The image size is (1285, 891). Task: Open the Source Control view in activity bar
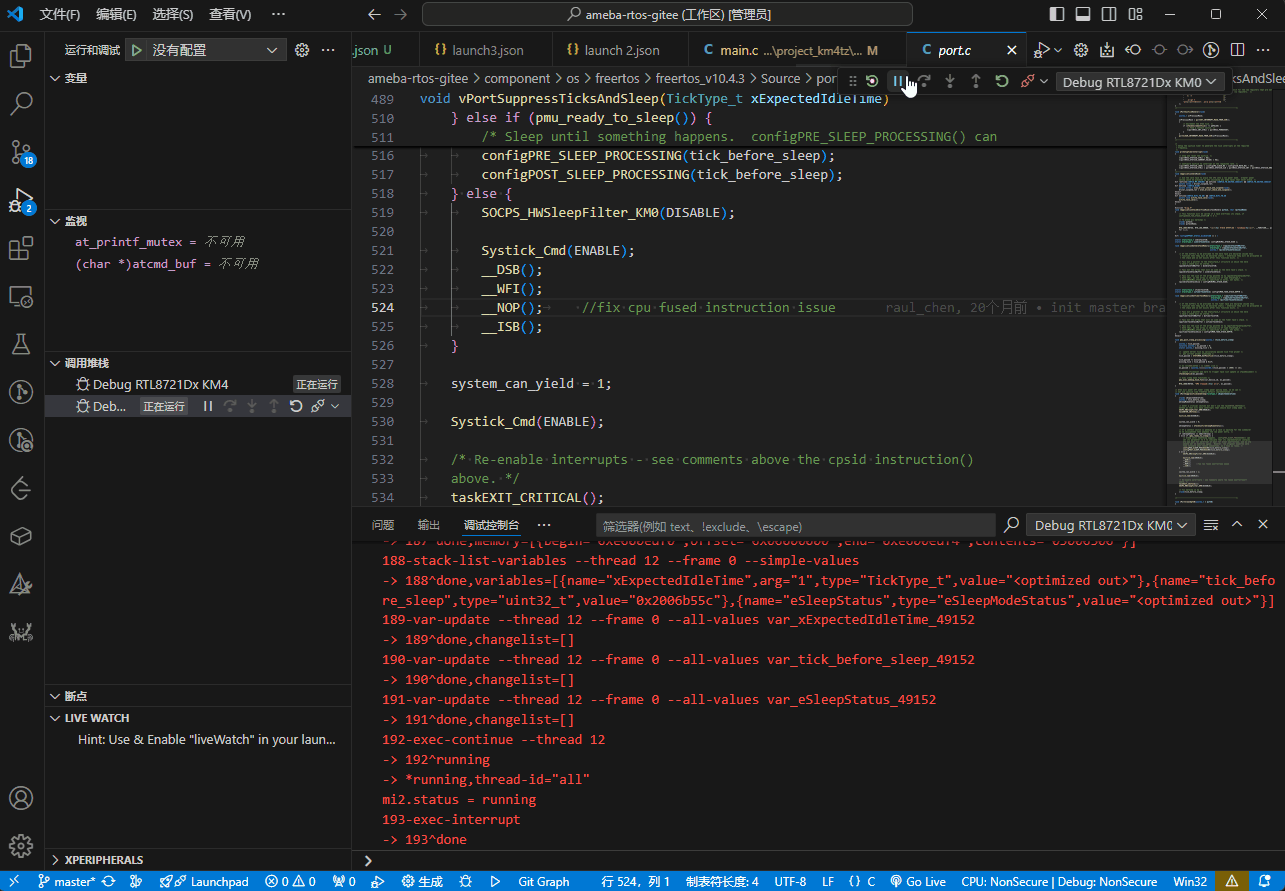[21, 152]
